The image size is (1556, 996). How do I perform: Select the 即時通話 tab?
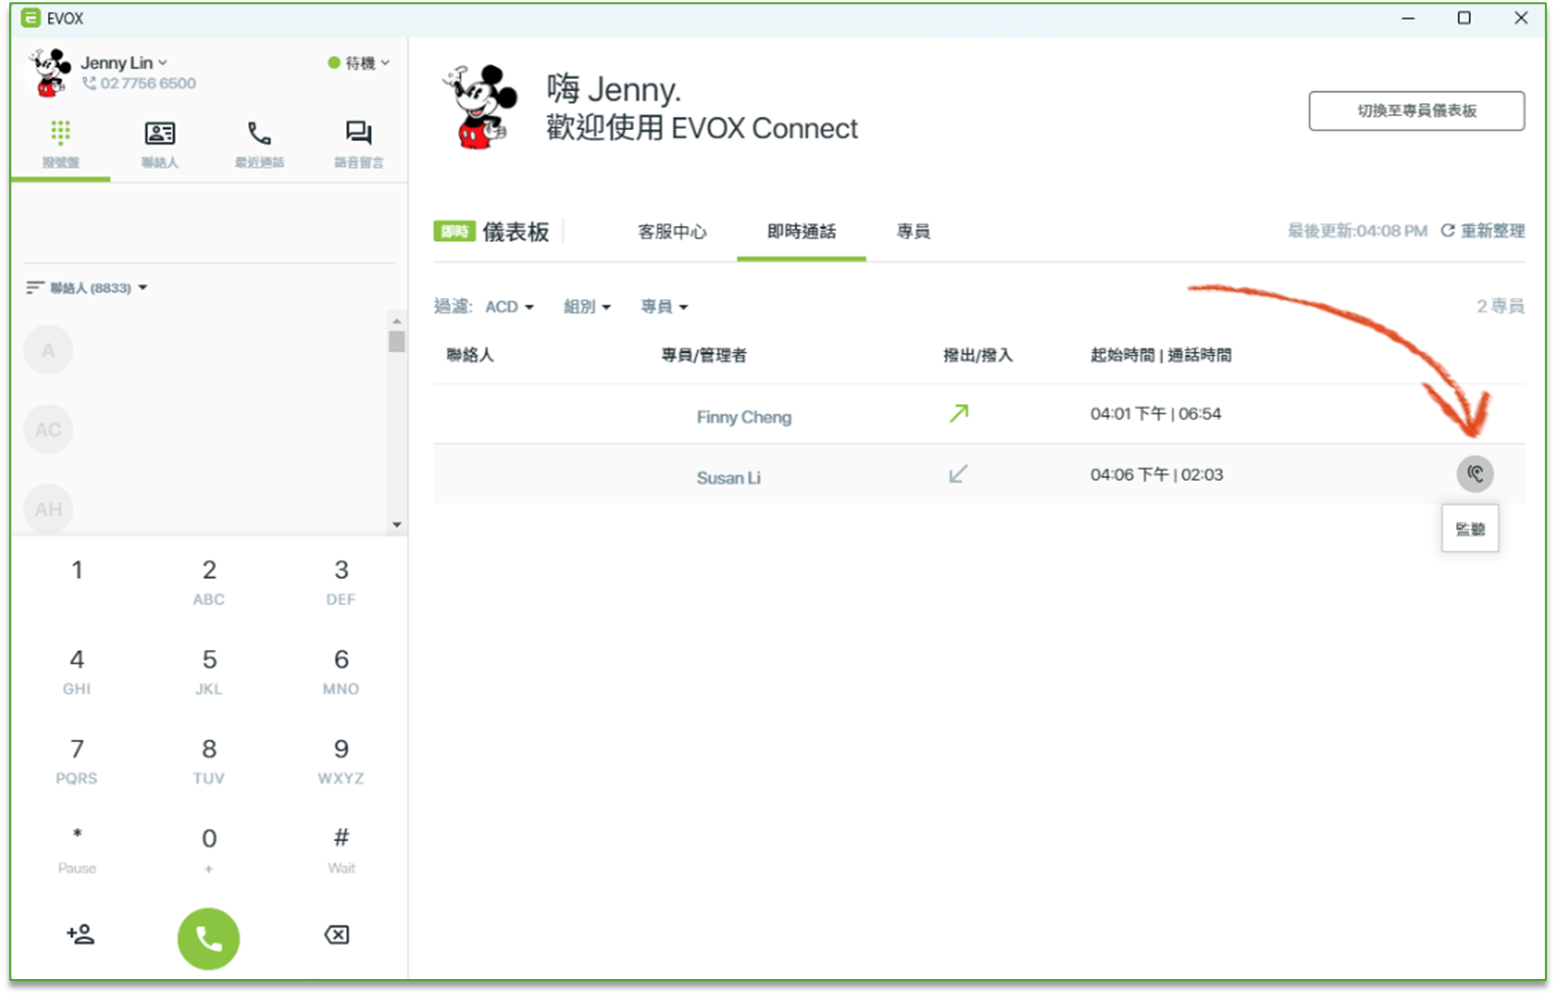801,232
